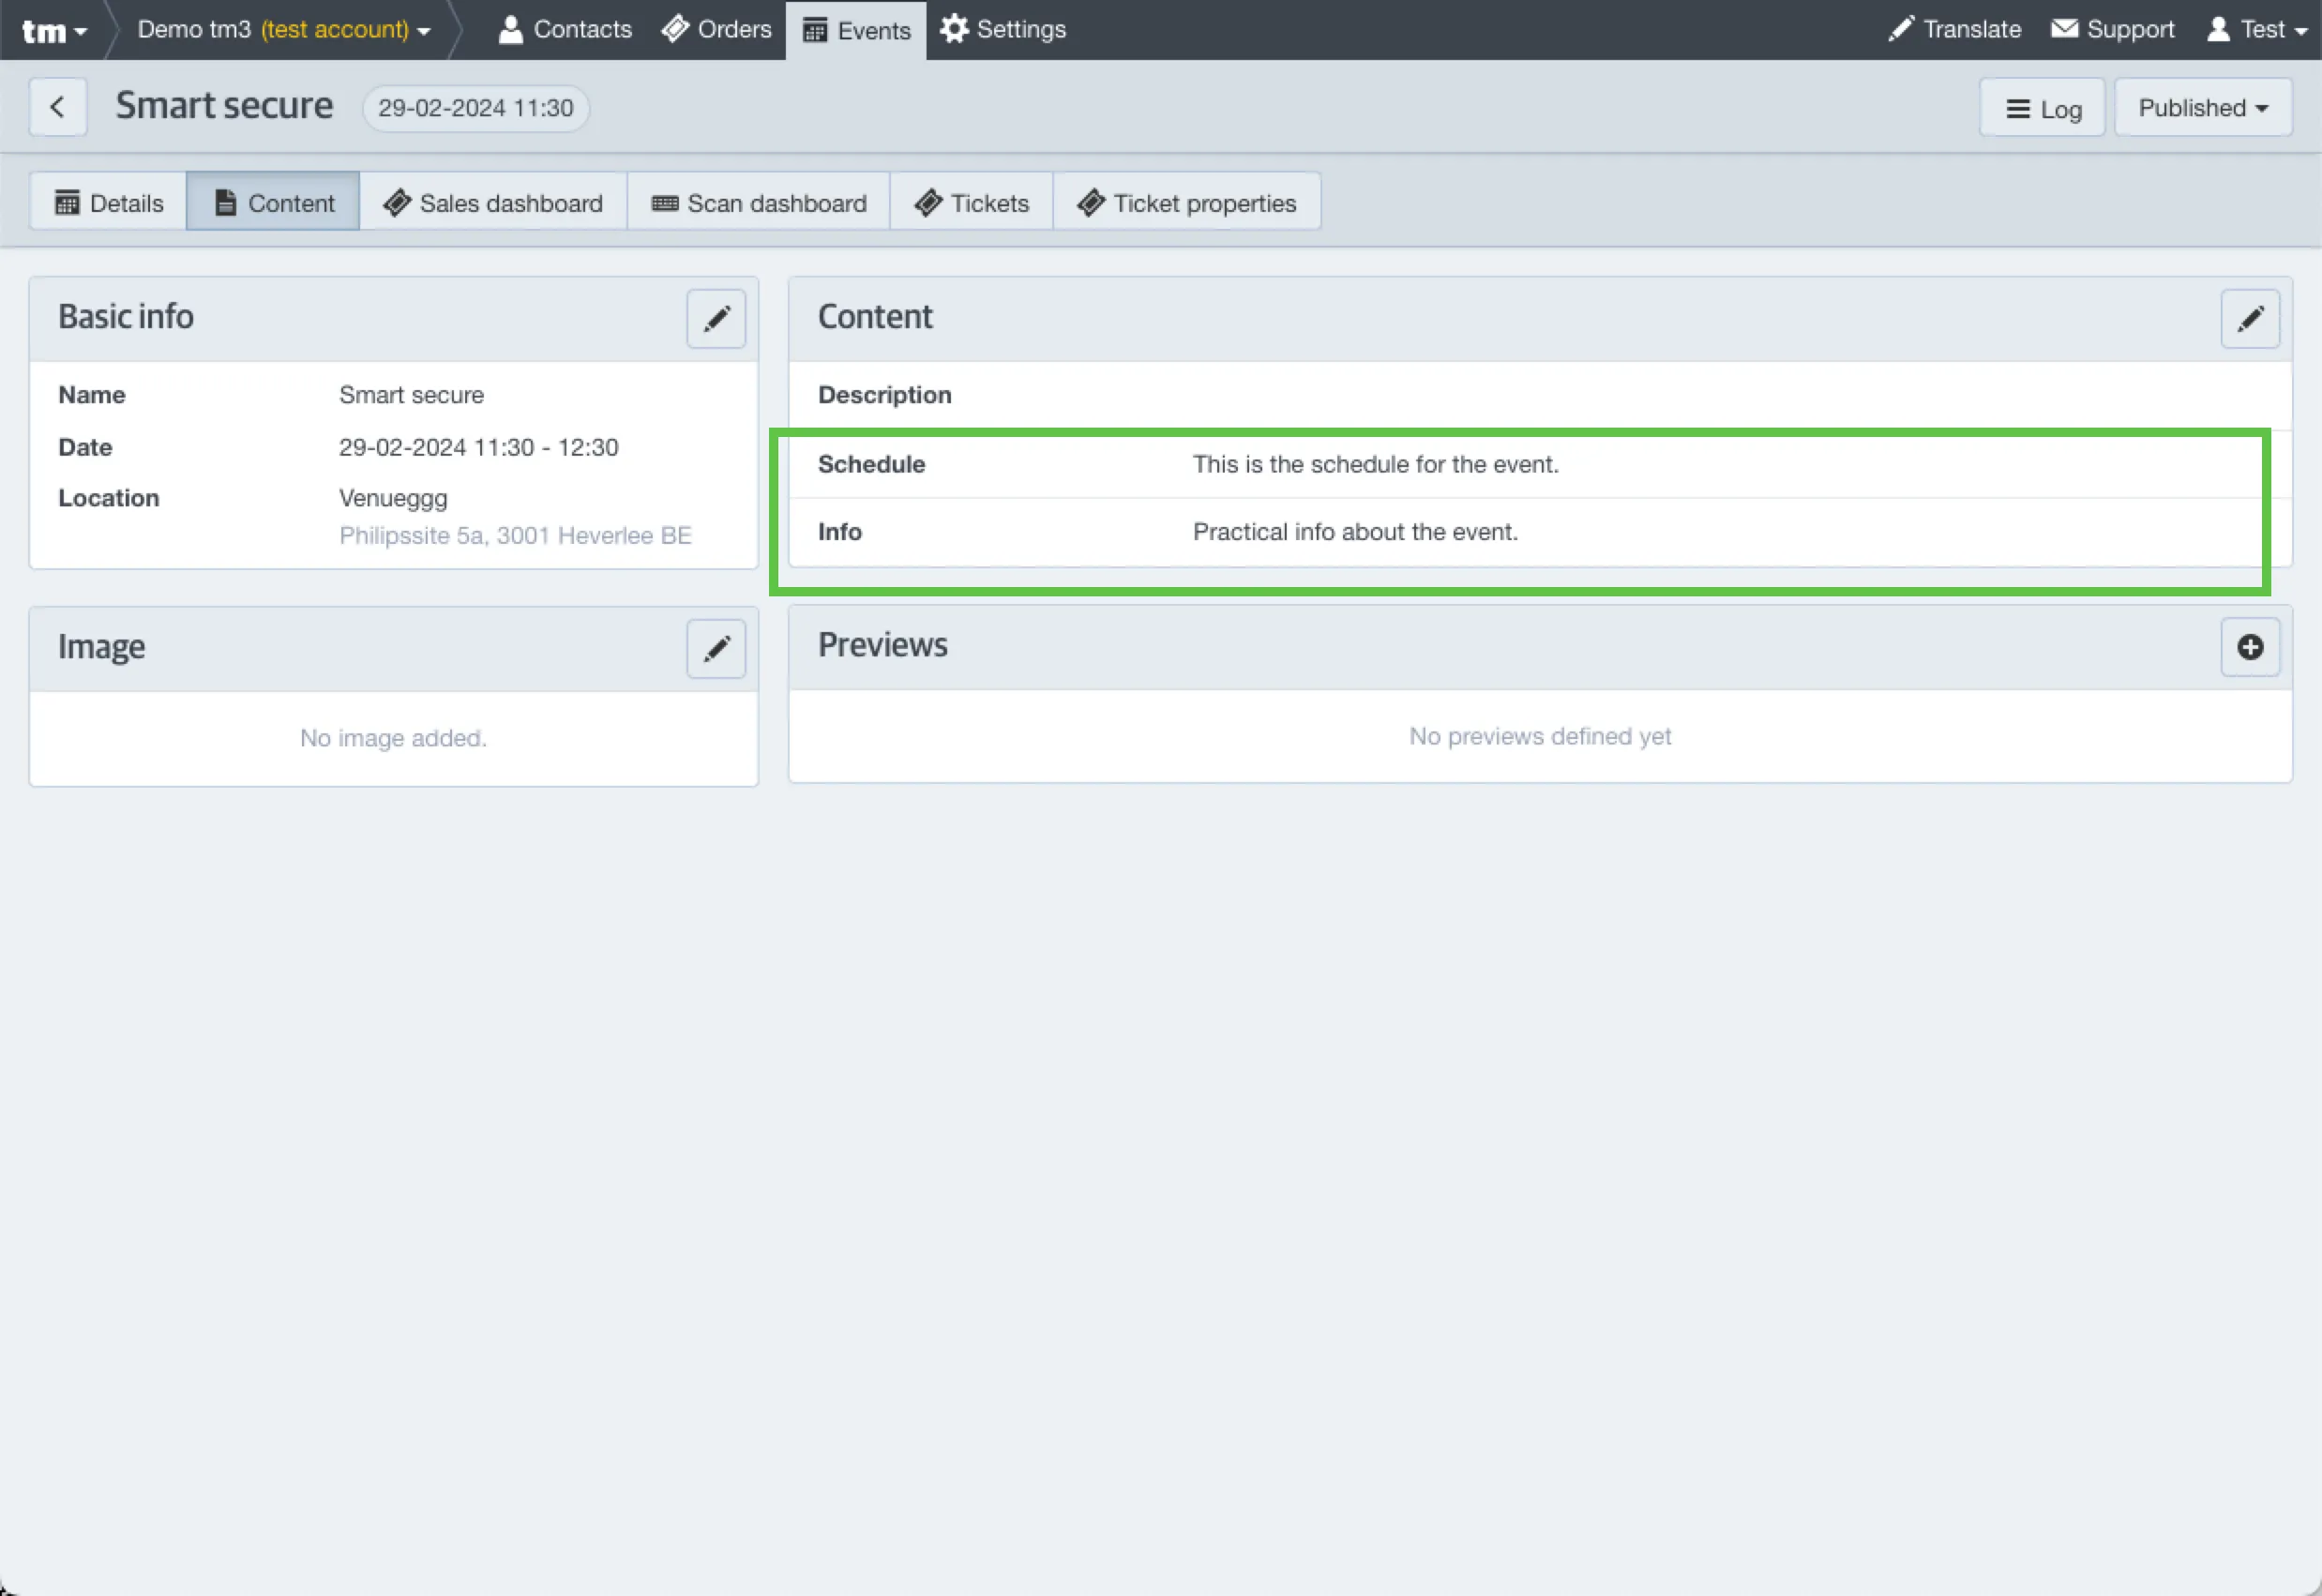
Task: Click the Translate link
Action: tap(1954, 30)
